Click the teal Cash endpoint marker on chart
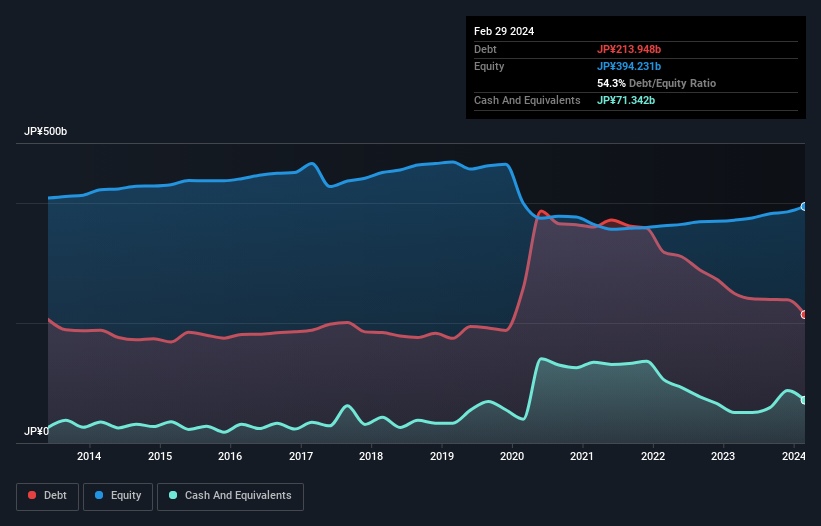The width and height of the screenshot is (821, 526). click(x=804, y=400)
